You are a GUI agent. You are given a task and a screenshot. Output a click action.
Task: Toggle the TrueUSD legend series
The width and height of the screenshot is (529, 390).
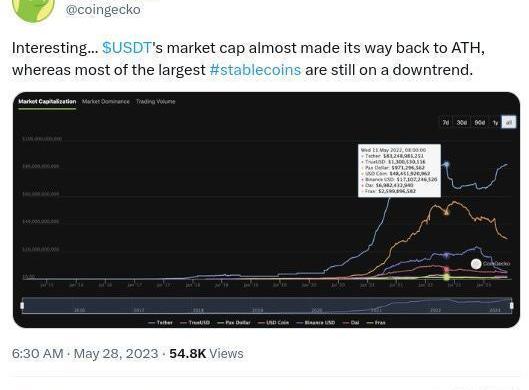[195, 323]
